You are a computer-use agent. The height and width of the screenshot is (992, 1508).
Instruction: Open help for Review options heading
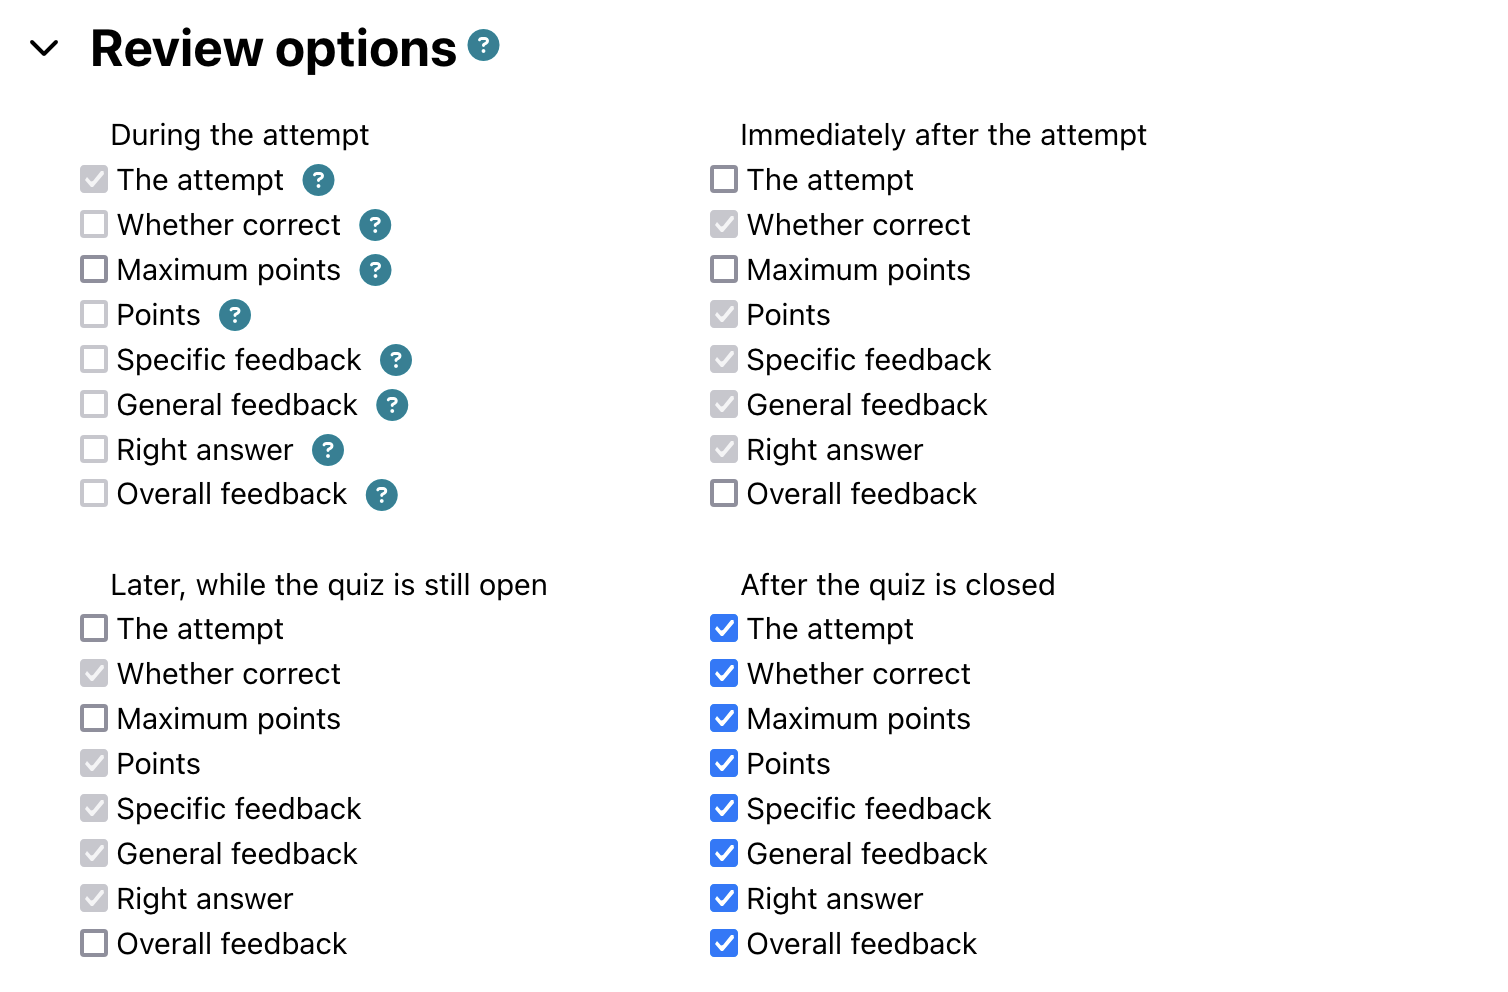tap(483, 45)
